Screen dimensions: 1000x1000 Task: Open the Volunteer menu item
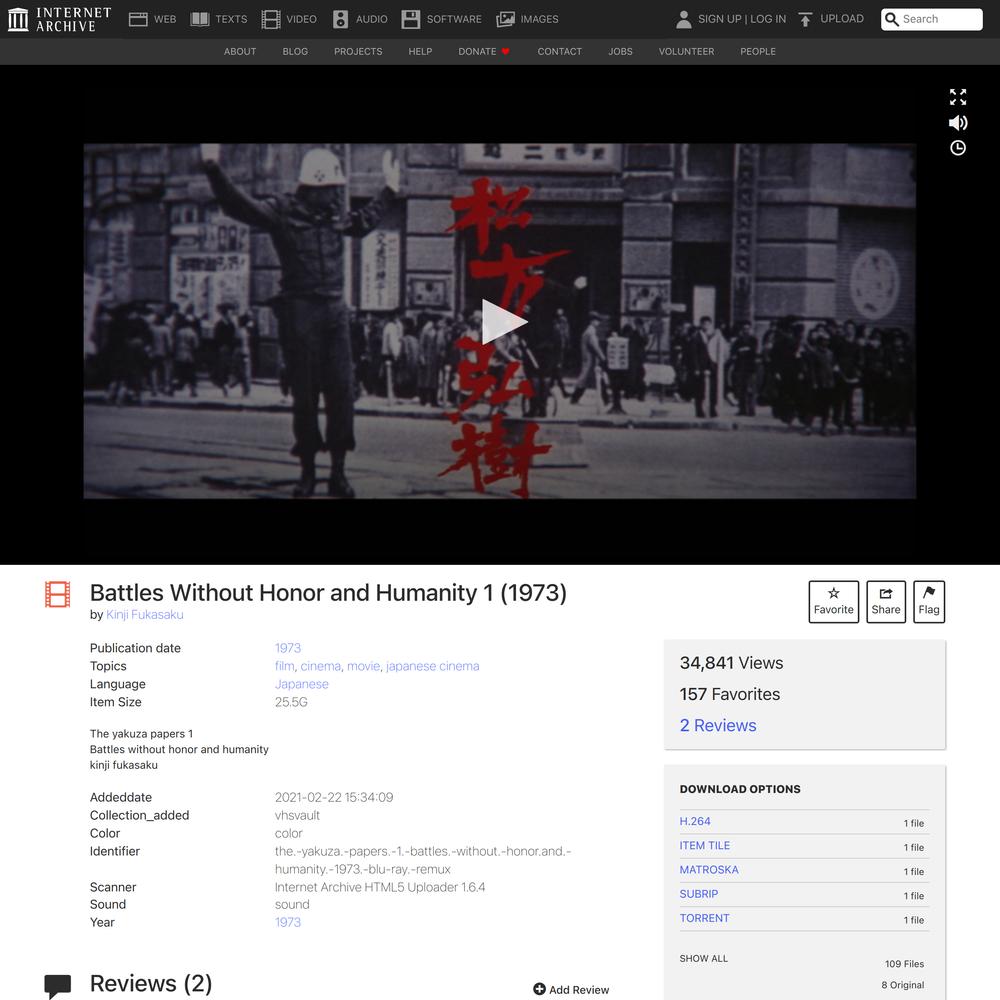tap(686, 52)
